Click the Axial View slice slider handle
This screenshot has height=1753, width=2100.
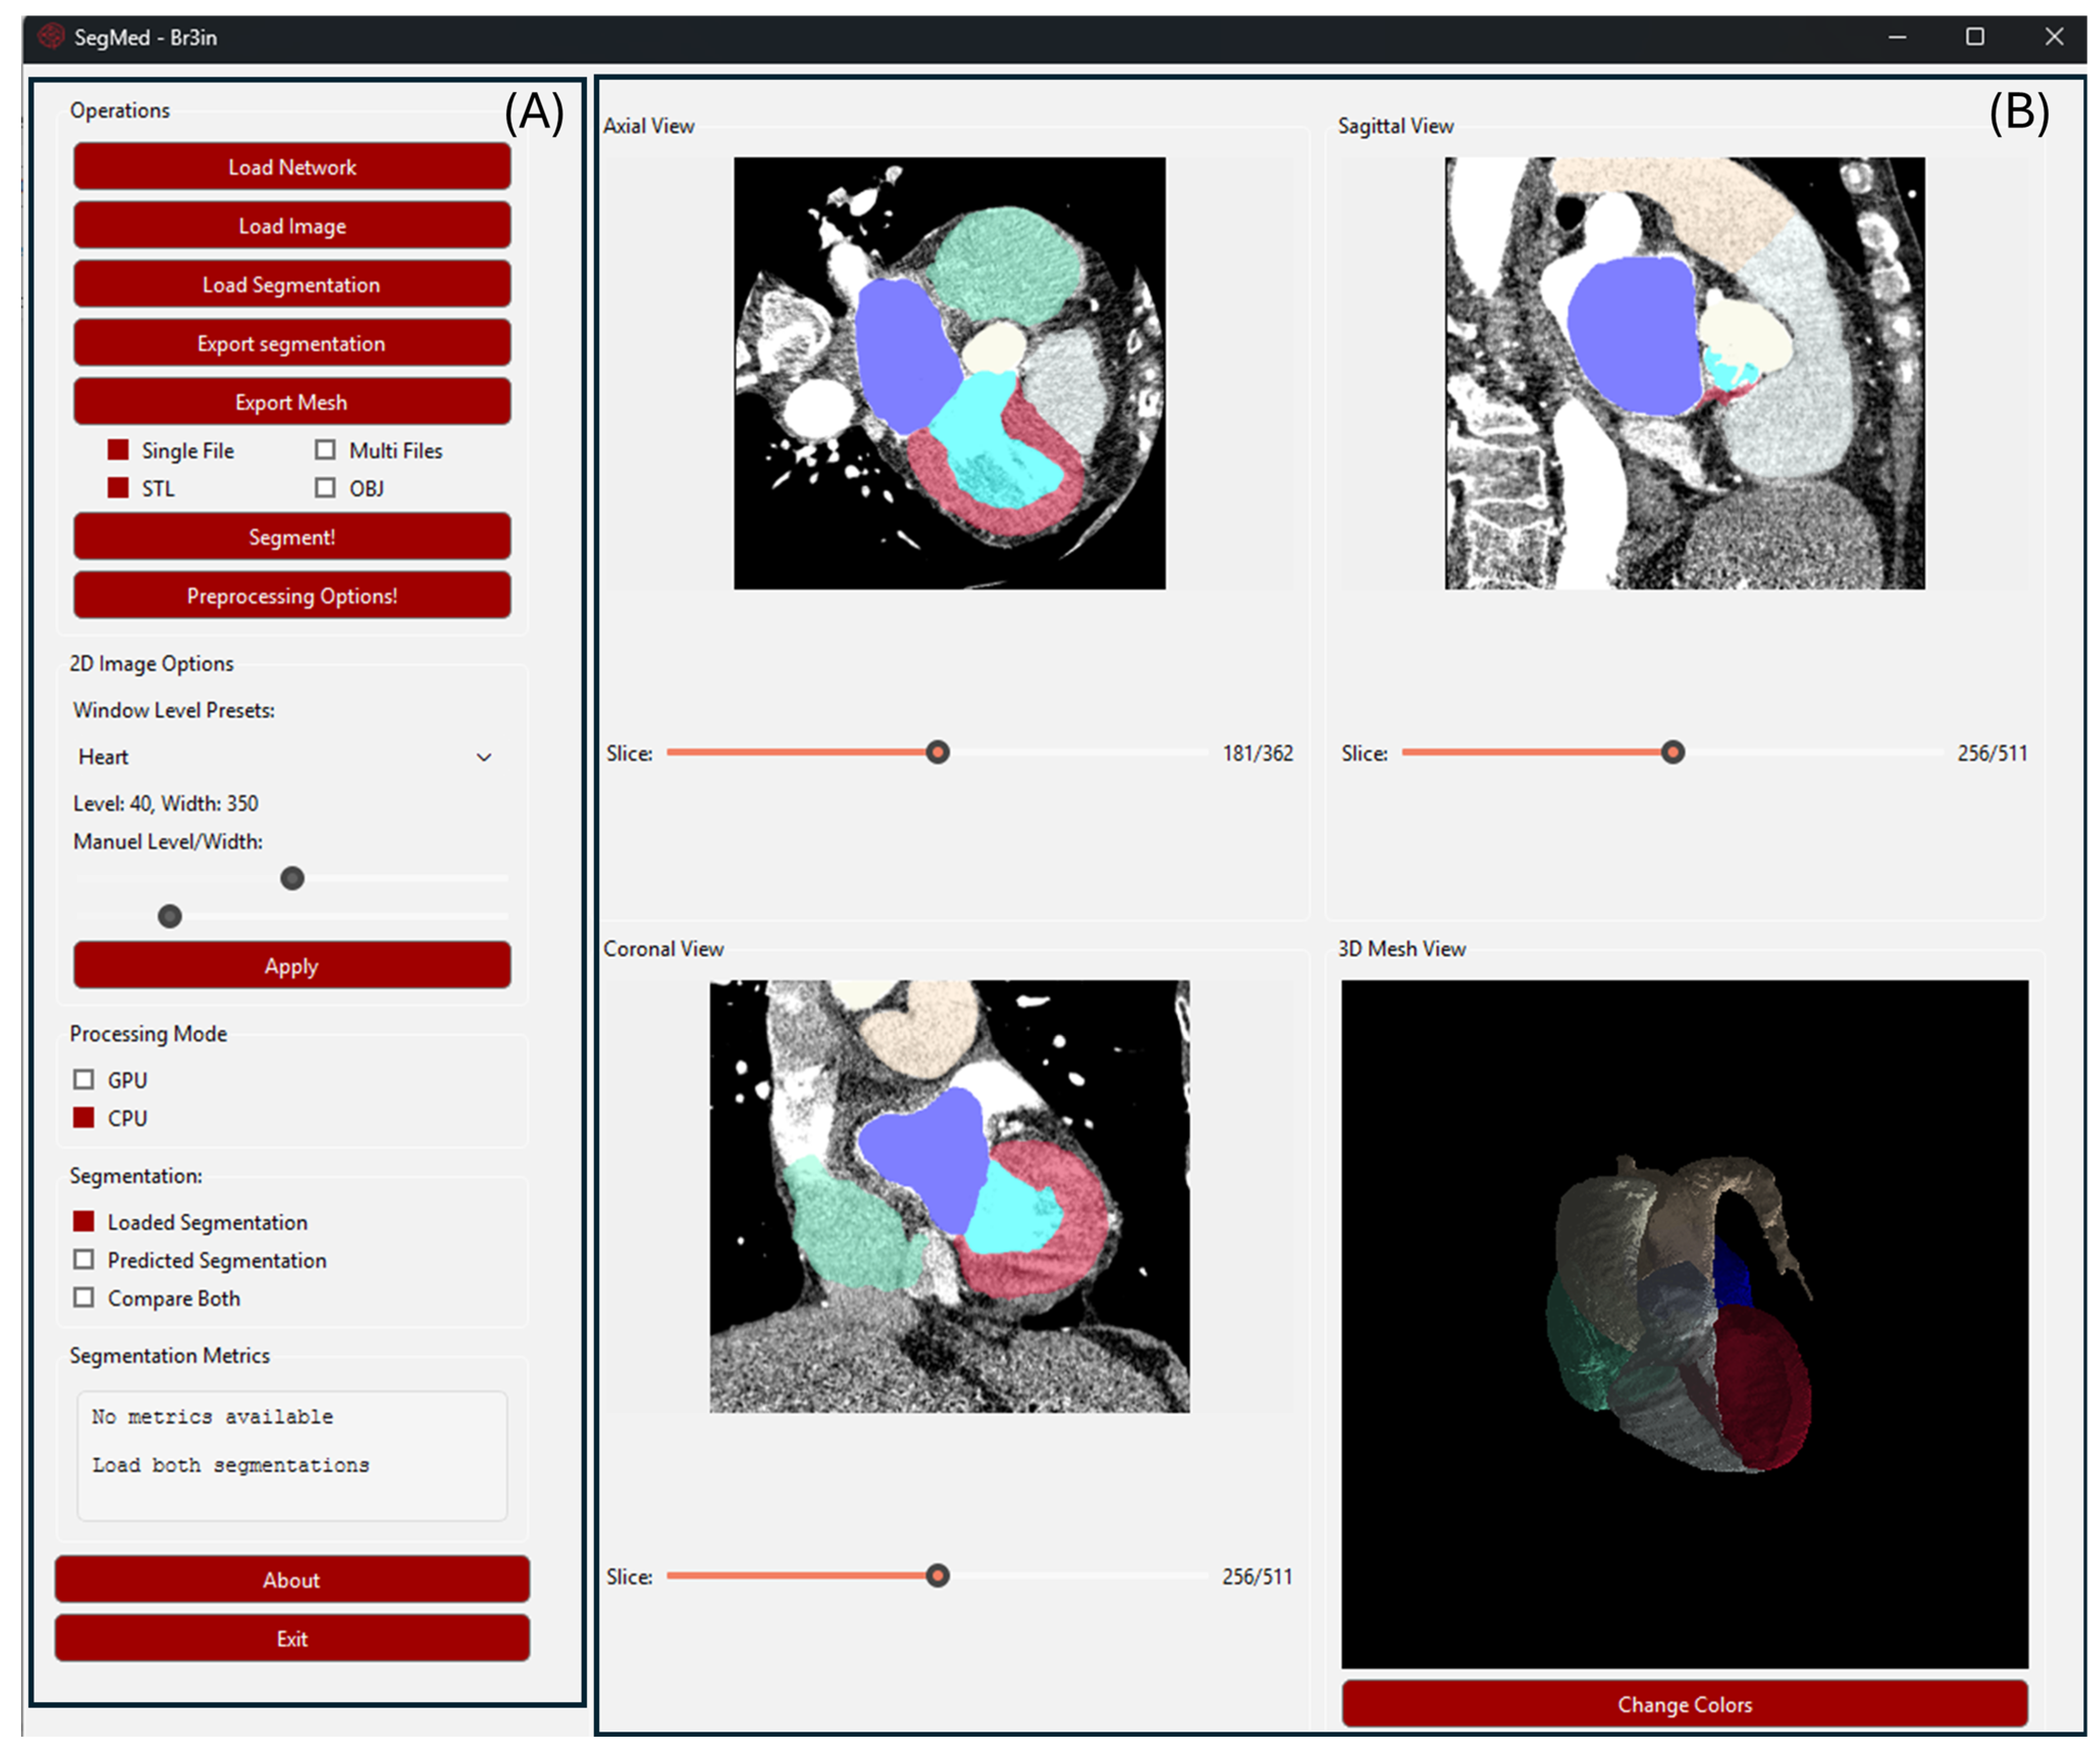[937, 752]
